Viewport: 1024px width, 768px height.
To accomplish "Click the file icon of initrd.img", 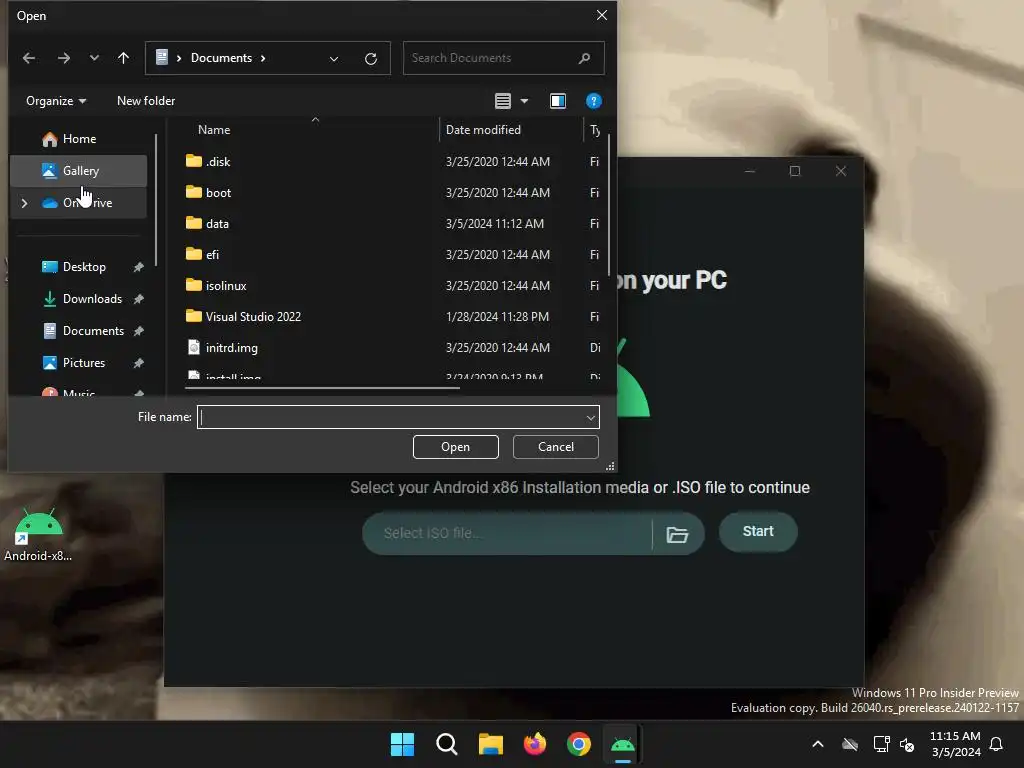I will coord(193,347).
